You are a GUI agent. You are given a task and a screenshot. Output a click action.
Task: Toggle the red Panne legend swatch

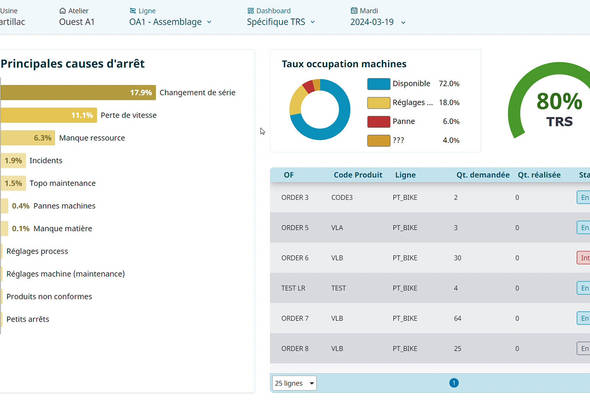(x=379, y=122)
